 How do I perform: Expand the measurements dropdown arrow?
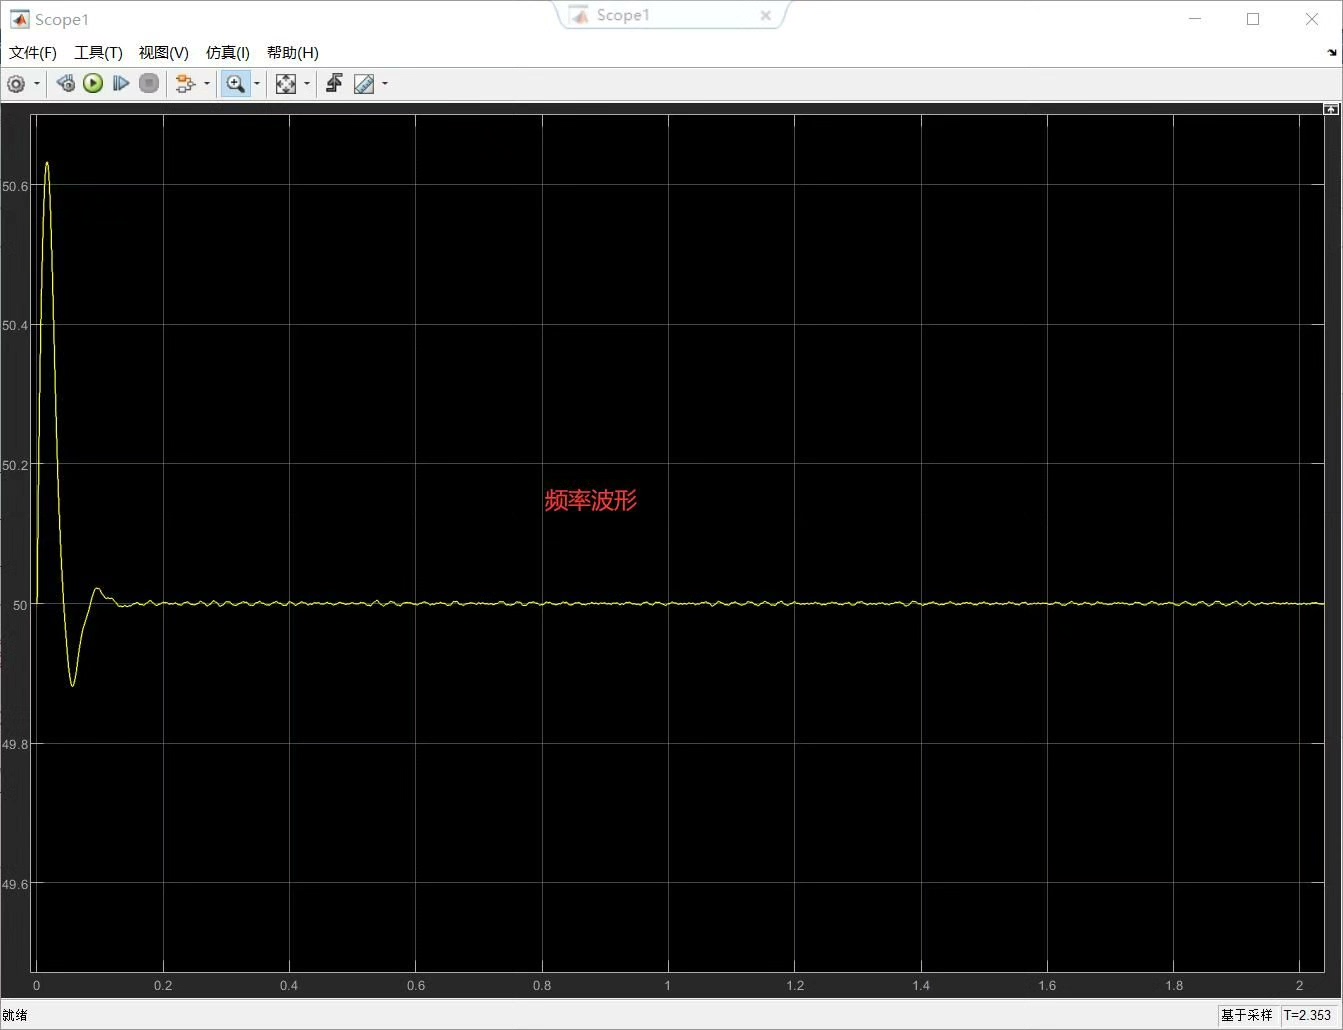pyautogui.click(x=385, y=84)
